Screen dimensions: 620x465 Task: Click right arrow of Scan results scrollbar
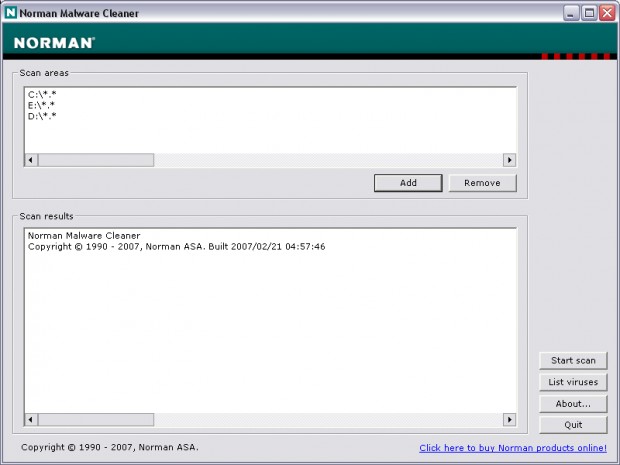(509, 420)
